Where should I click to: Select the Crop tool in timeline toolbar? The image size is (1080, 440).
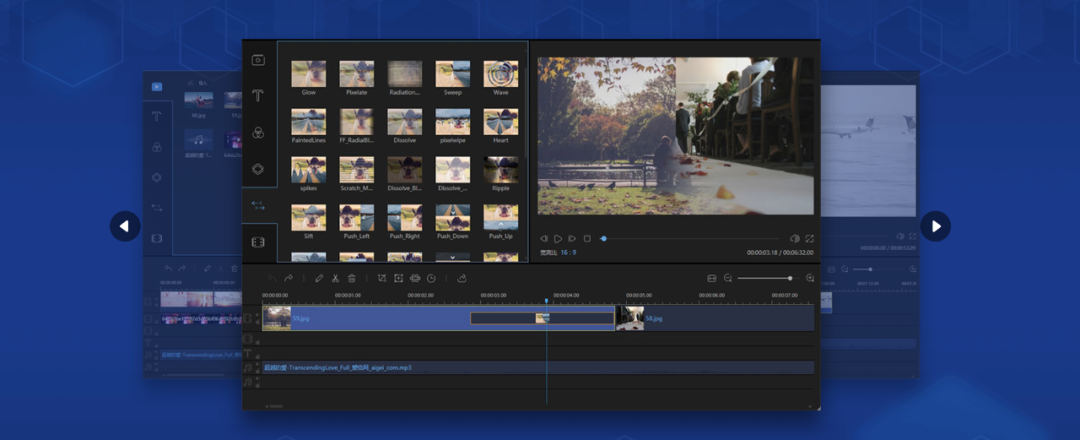(x=382, y=278)
